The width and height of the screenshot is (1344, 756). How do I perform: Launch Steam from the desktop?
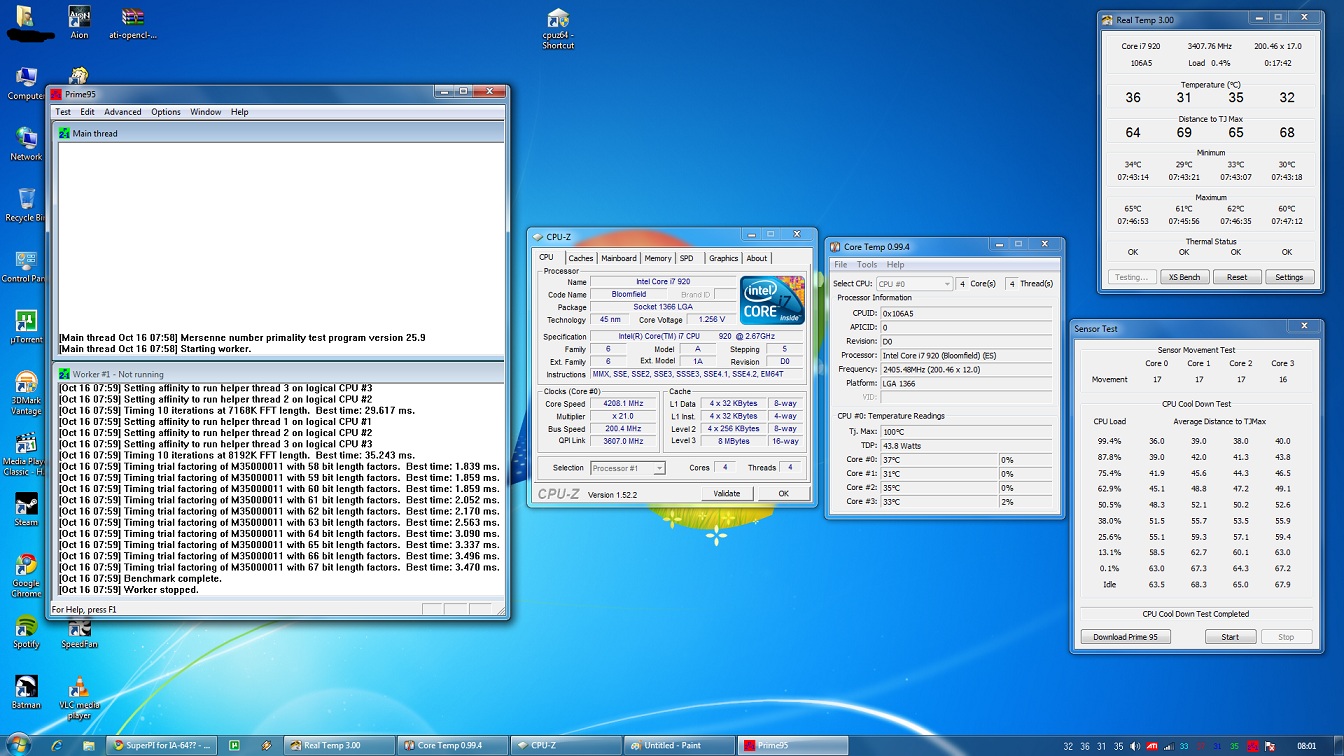[x=26, y=509]
